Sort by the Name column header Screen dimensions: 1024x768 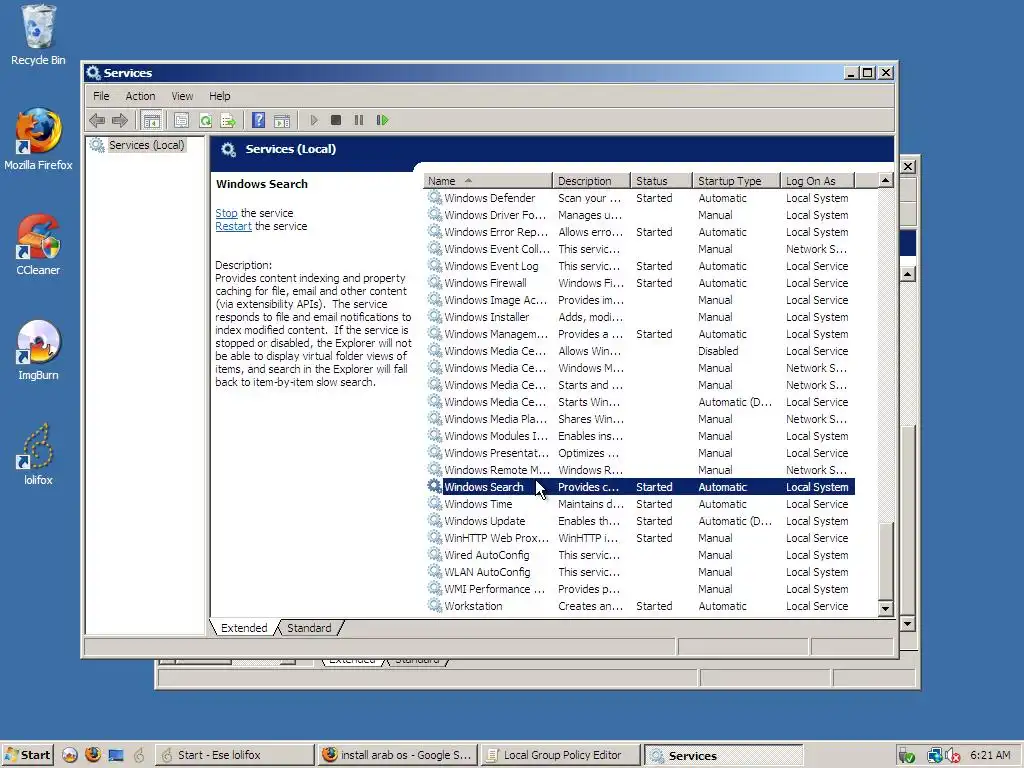pyautogui.click(x=488, y=181)
